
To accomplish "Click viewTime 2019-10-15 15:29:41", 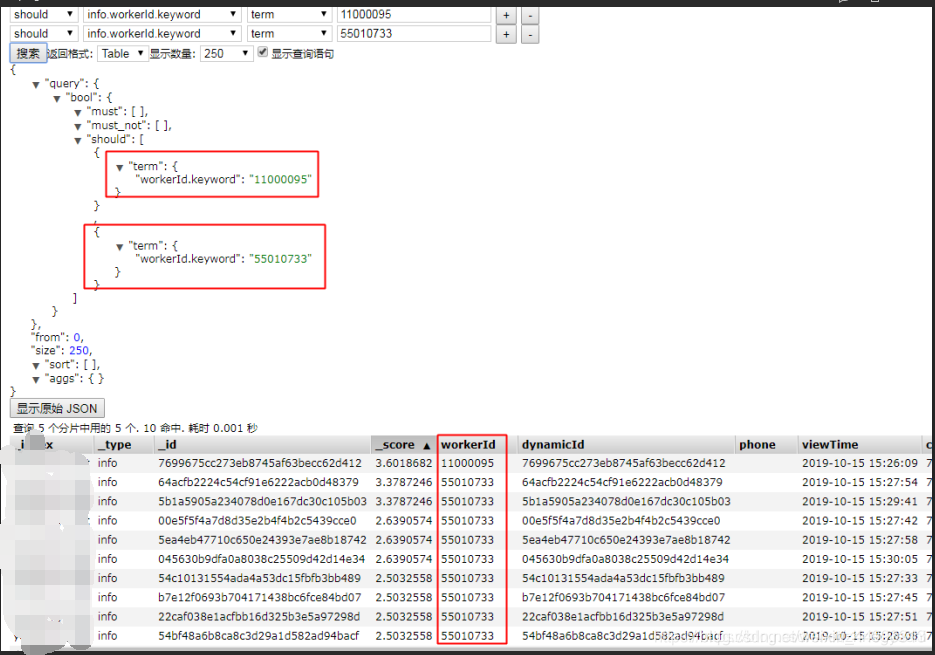I will pyautogui.click(x=860, y=501).
